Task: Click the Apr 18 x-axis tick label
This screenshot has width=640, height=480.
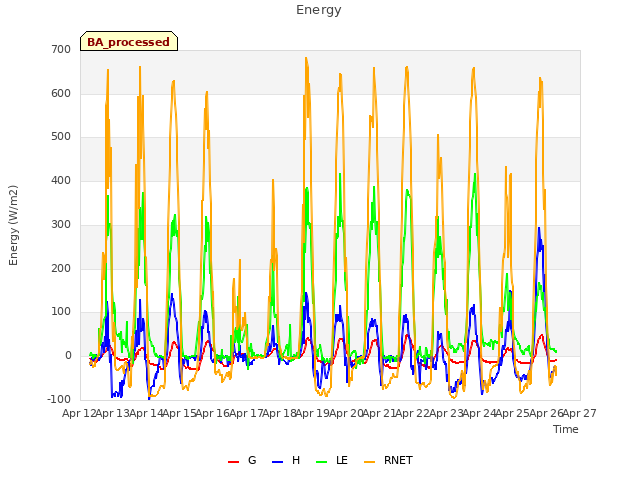Action: pyautogui.click(x=279, y=413)
